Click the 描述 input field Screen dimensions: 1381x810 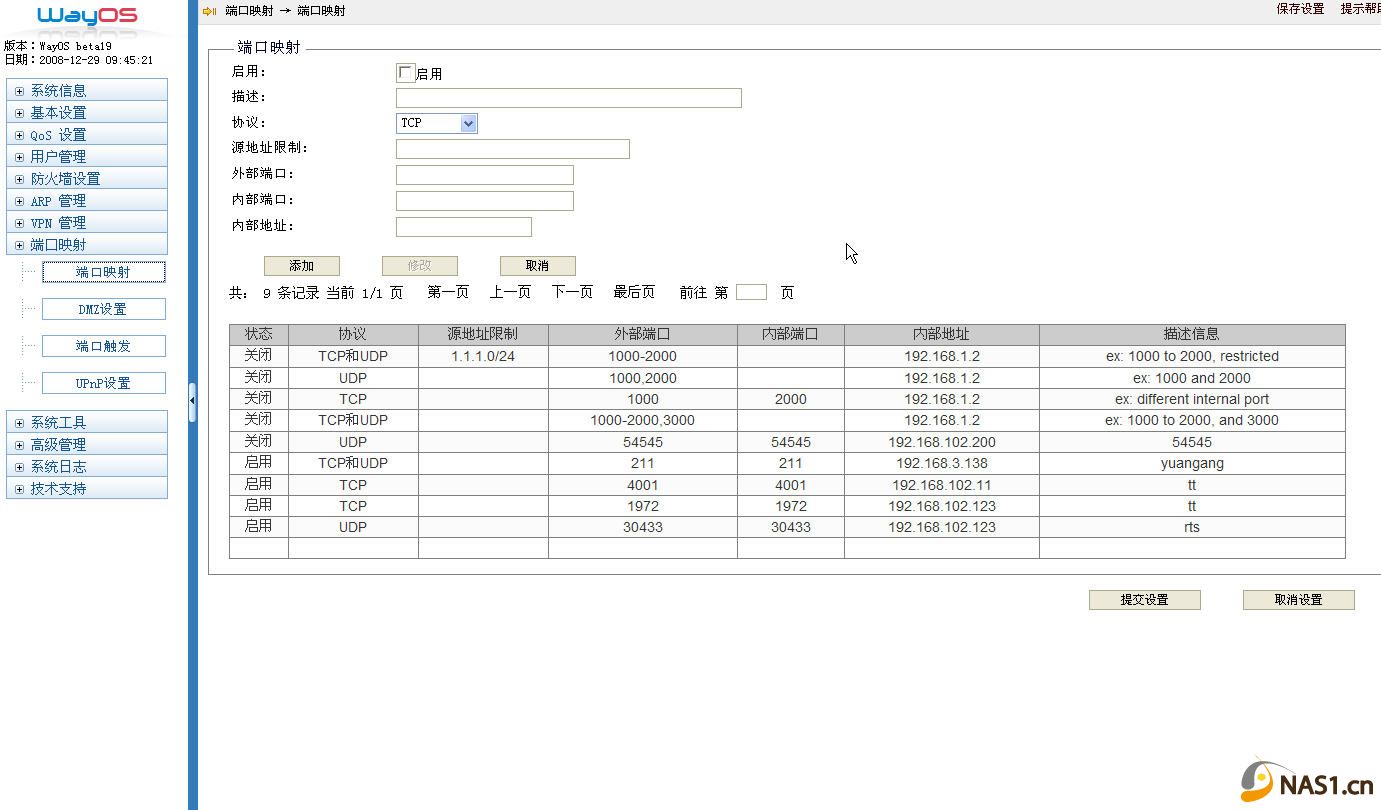568,98
